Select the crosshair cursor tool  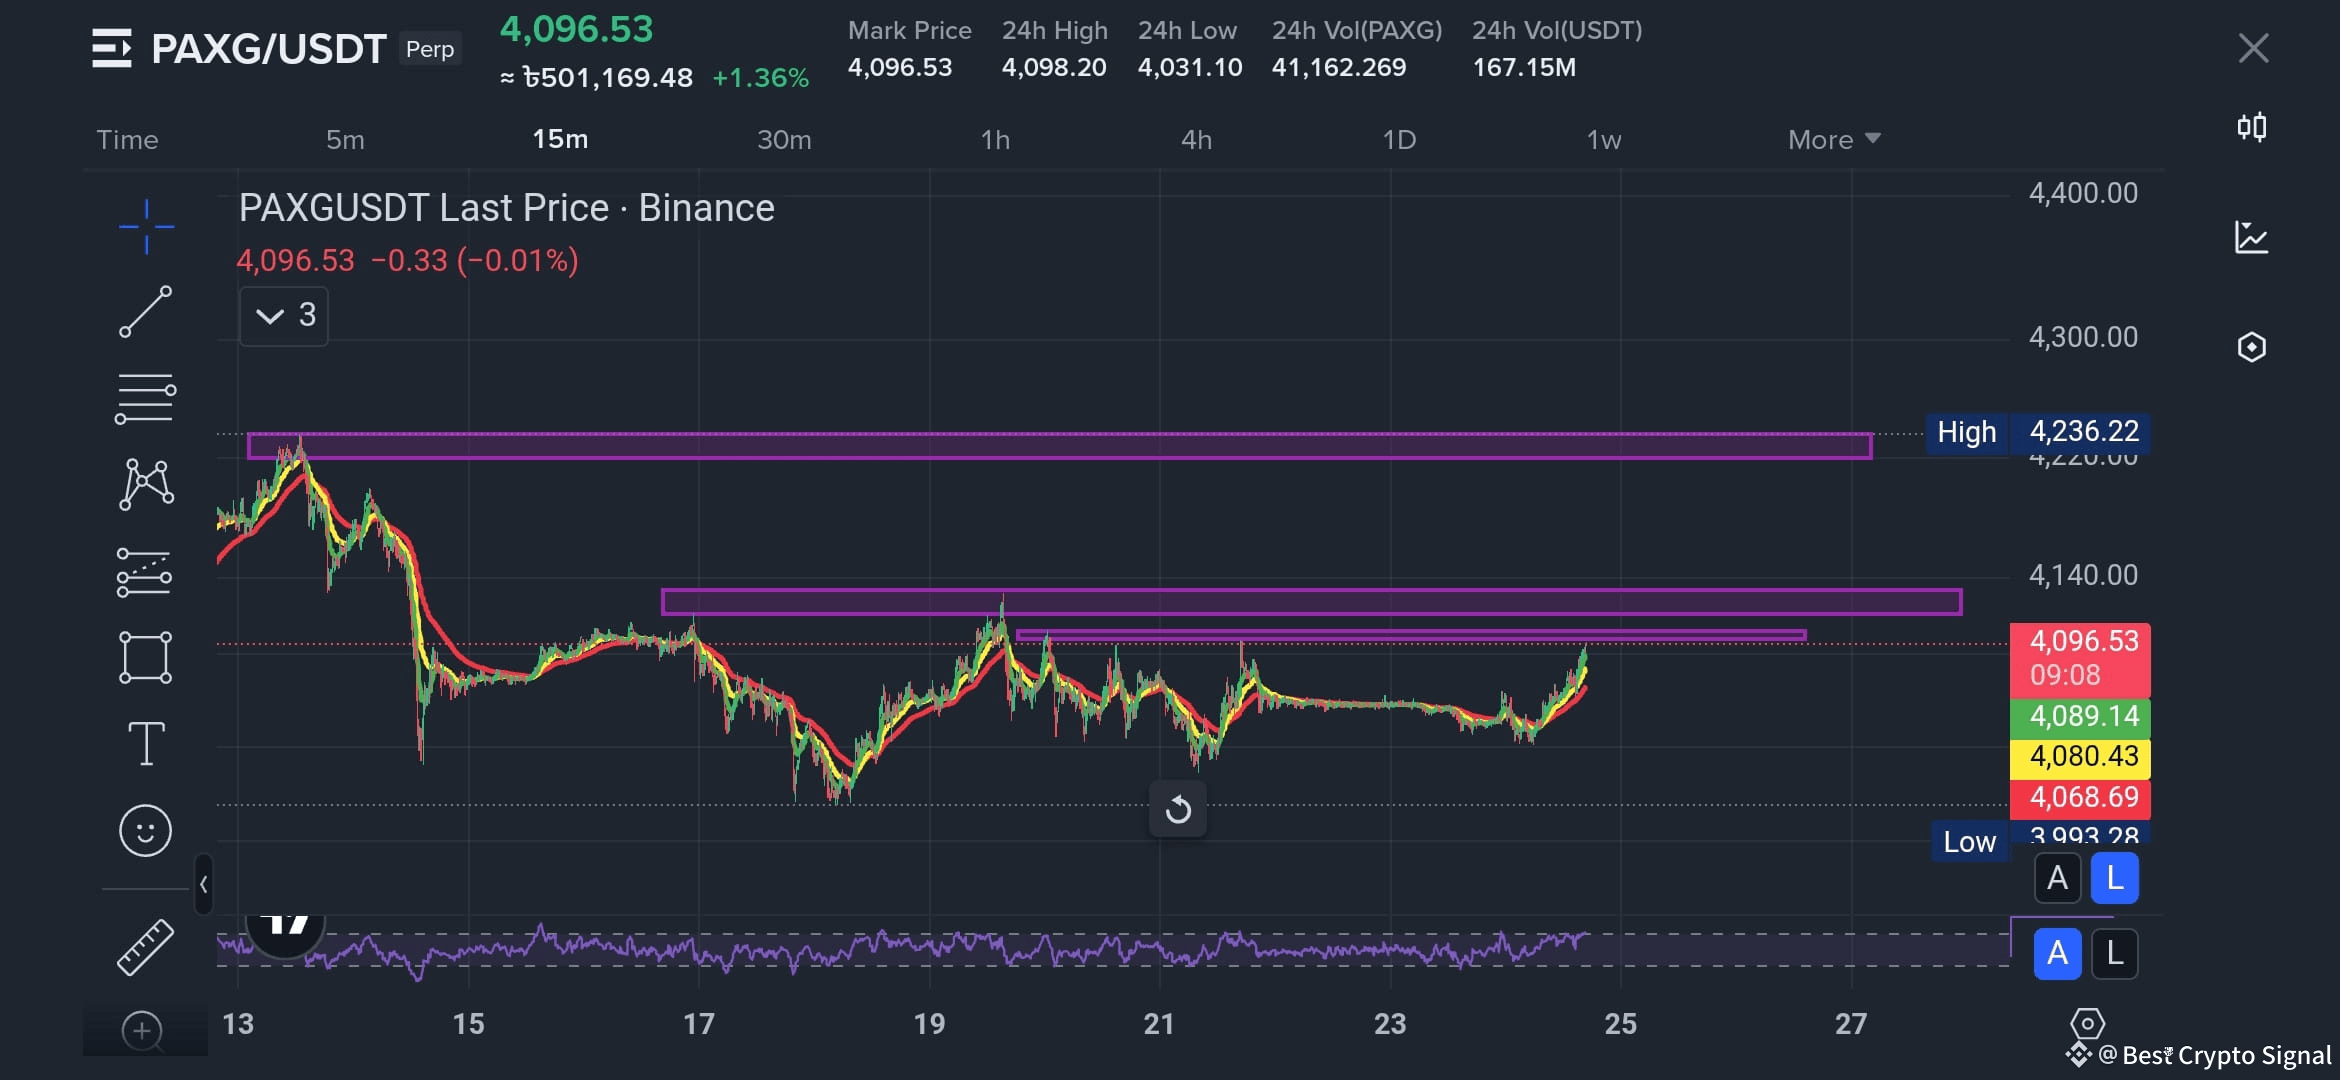[x=146, y=226]
